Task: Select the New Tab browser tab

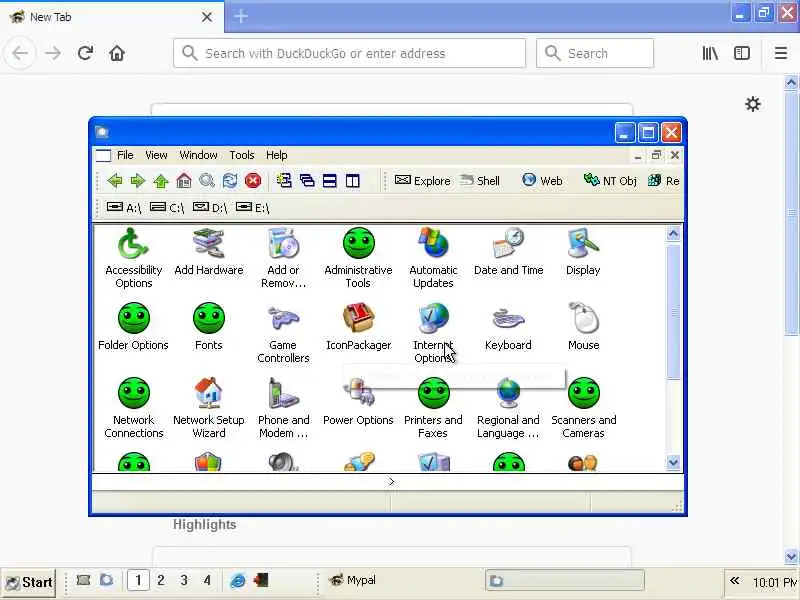Action: [x=112, y=17]
